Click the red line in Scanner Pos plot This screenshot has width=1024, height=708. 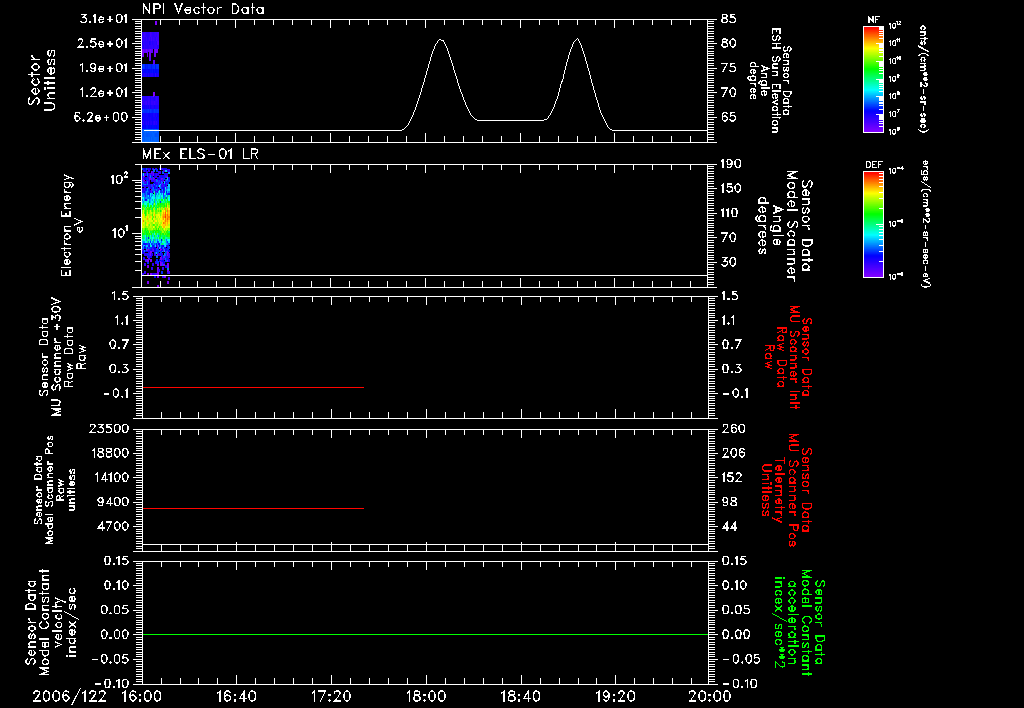point(253,508)
